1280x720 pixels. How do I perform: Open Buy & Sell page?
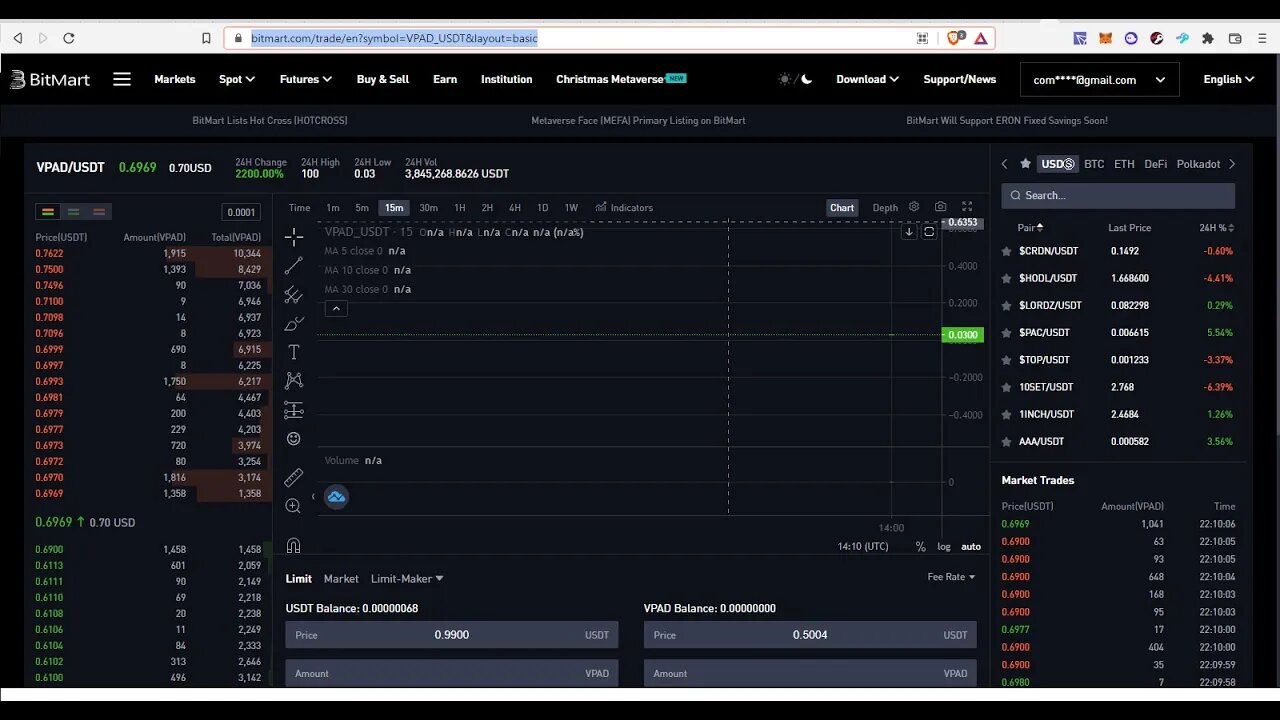383,79
